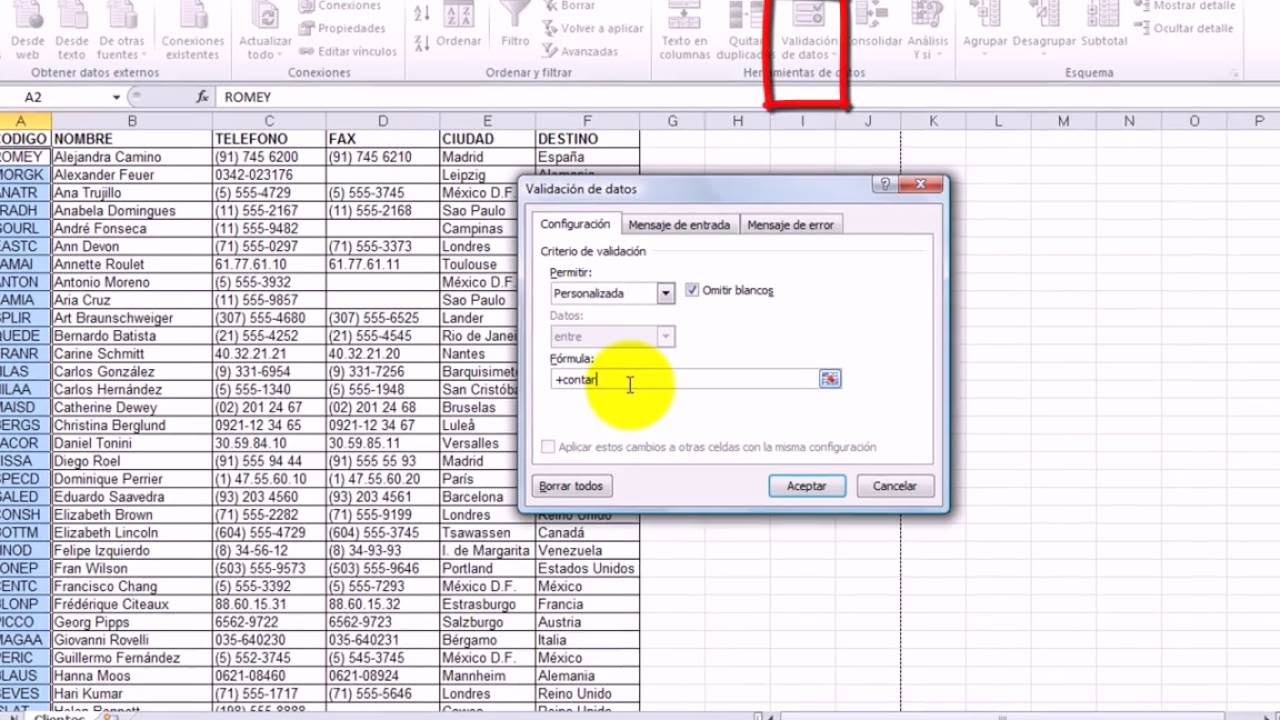1280x720 pixels.
Task: Click Mostrar detalle
Action: (x=1185, y=6)
